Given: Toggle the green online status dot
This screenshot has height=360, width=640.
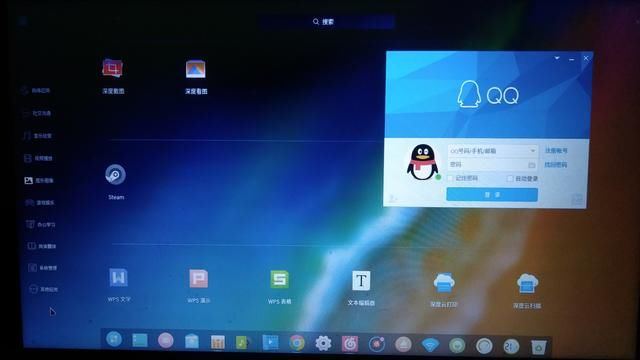Looking at the screenshot, I should [438, 177].
